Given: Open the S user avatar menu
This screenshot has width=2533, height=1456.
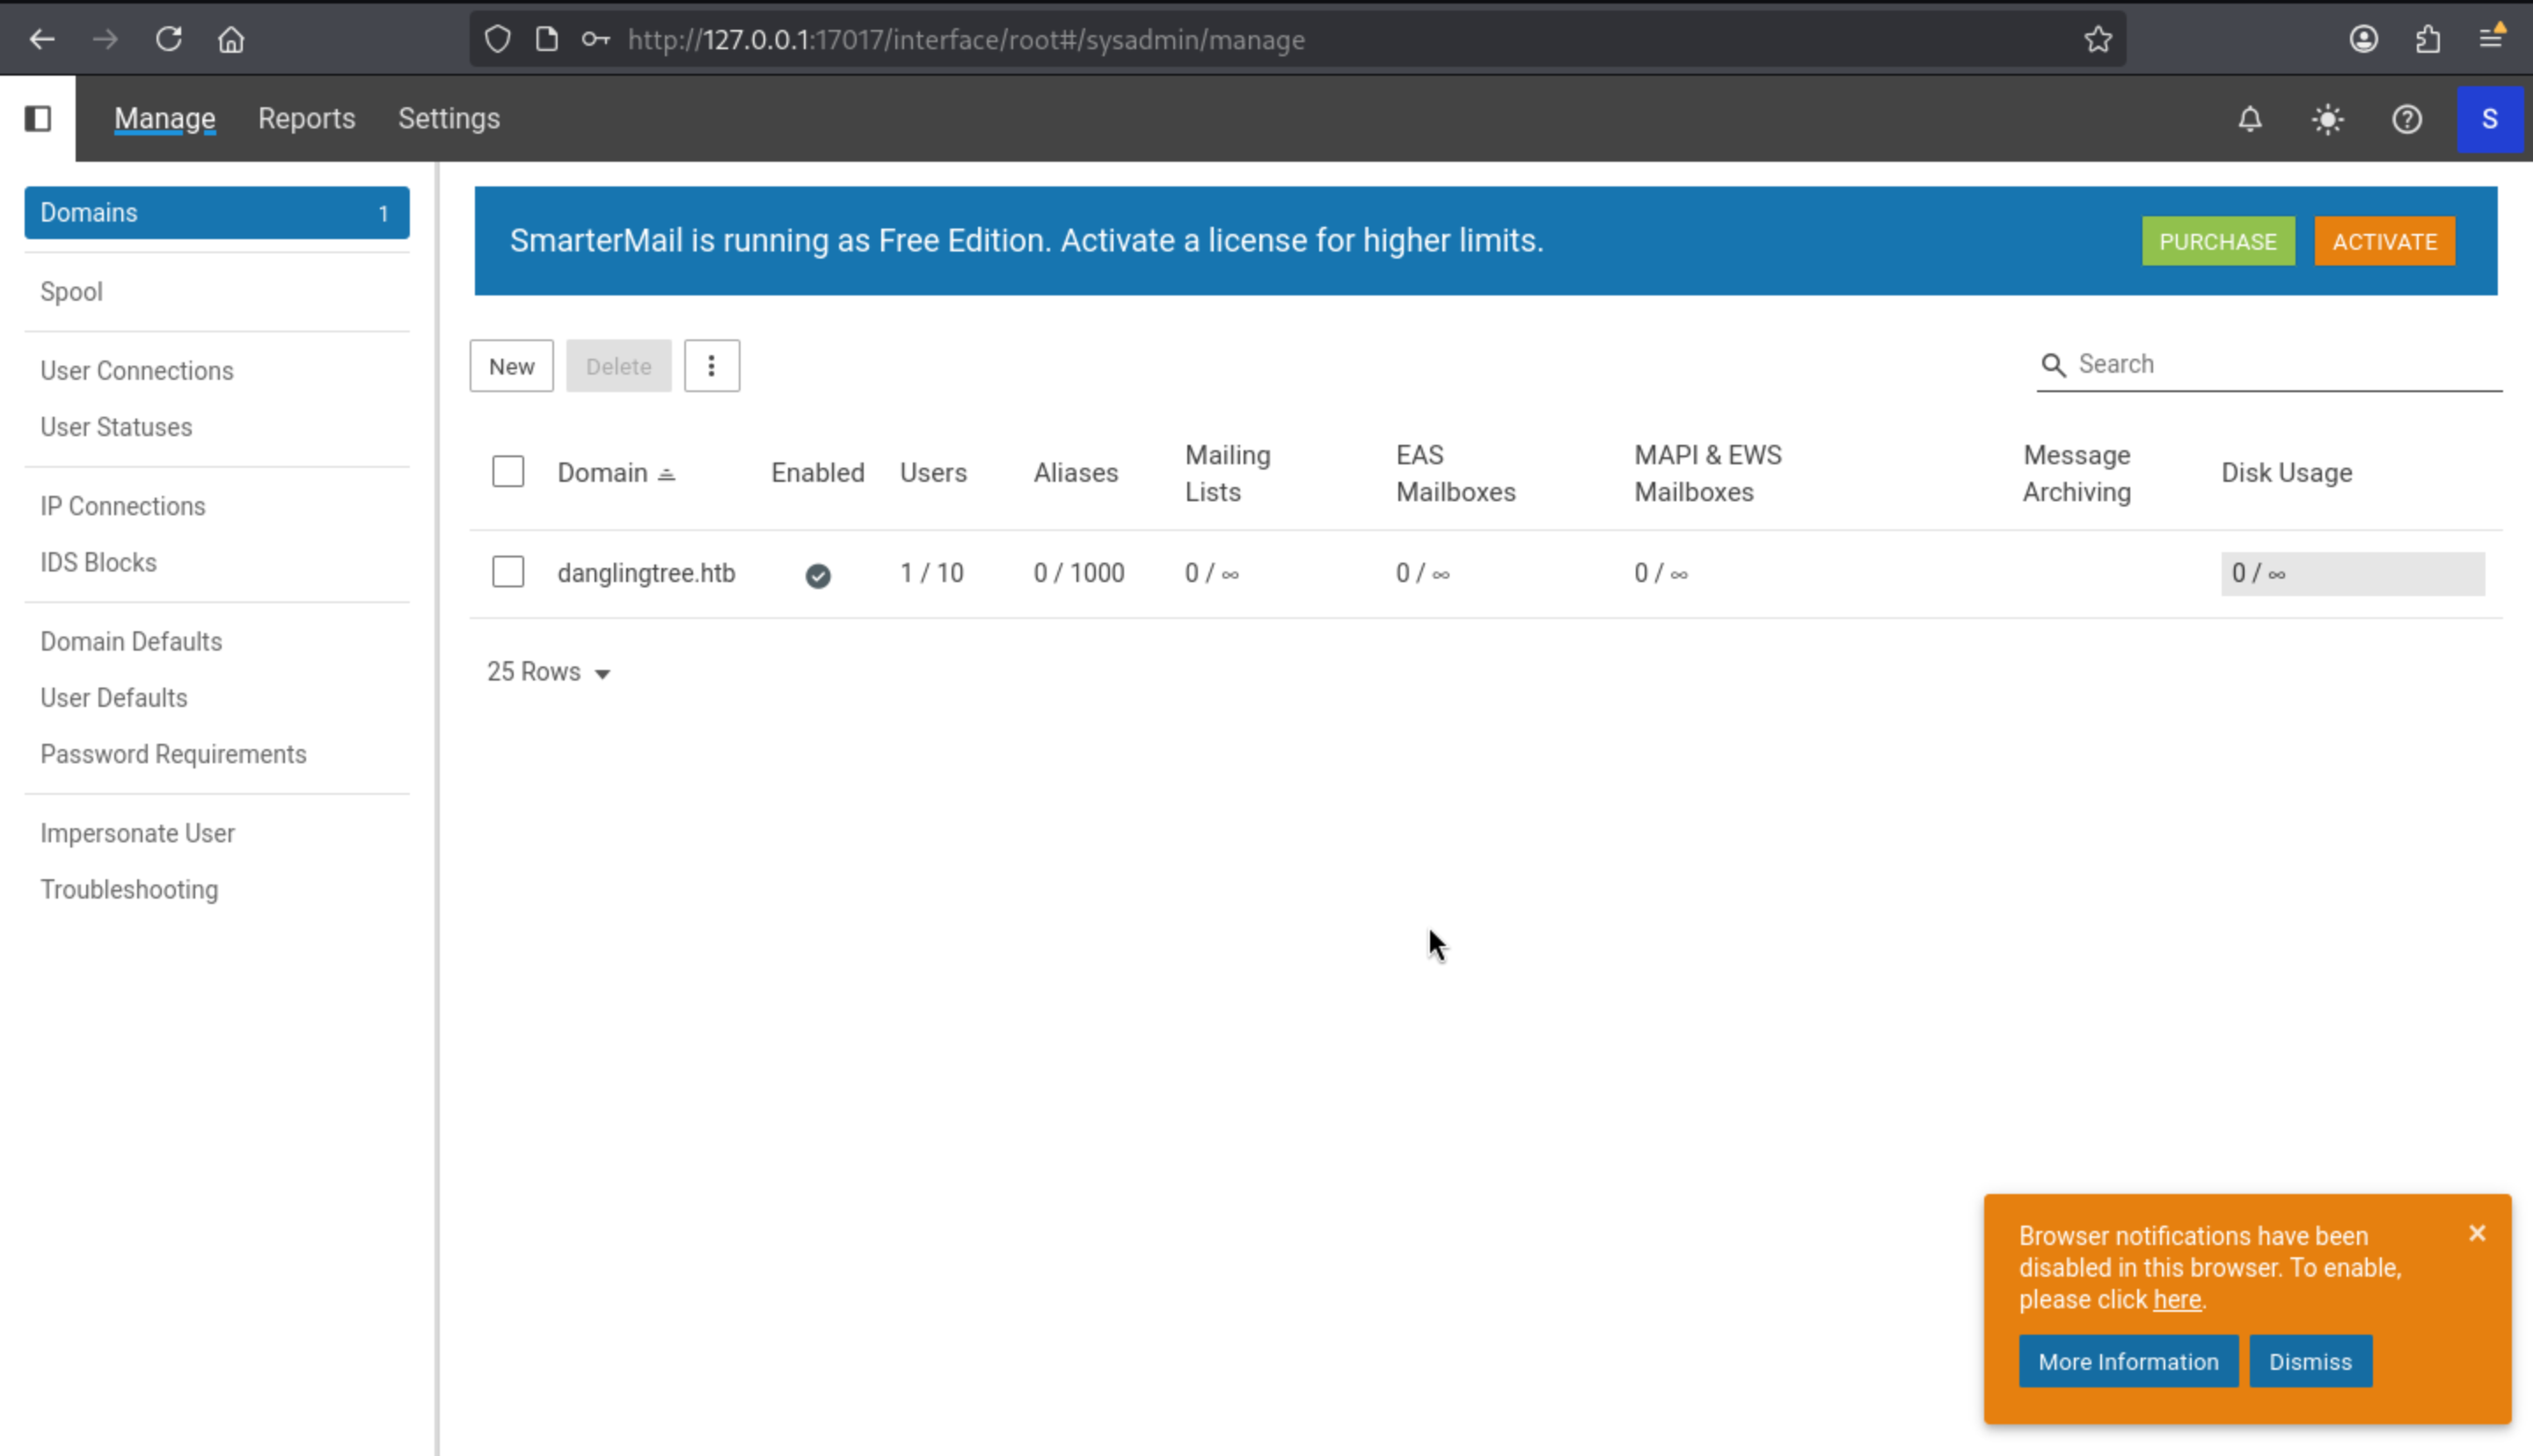Looking at the screenshot, I should click(x=2490, y=119).
